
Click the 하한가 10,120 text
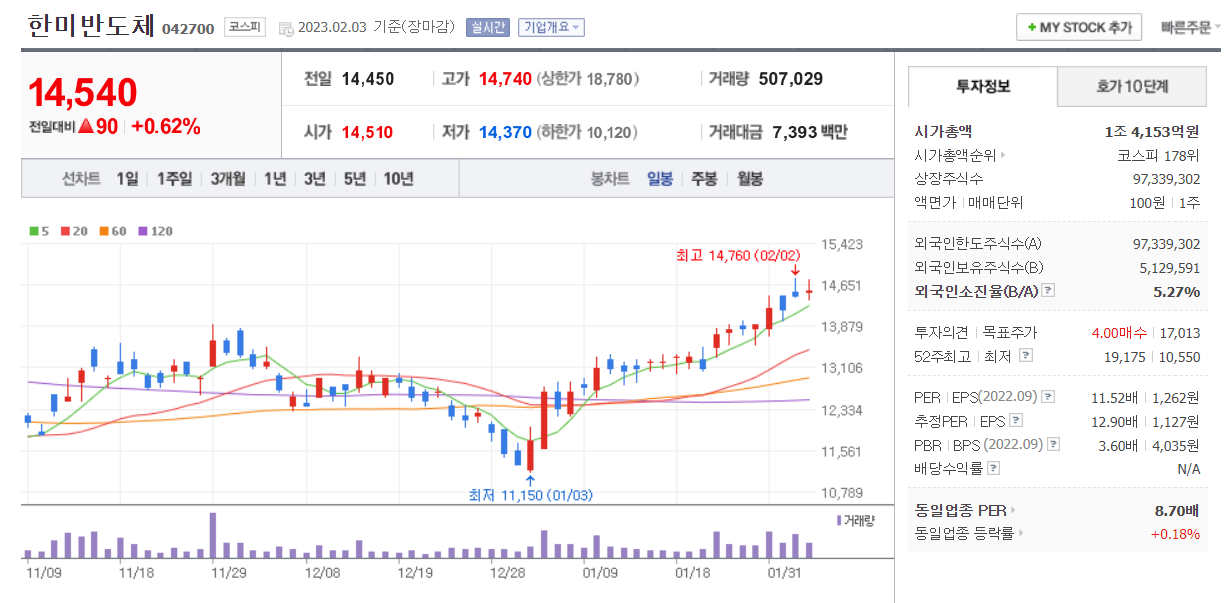click(x=588, y=132)
